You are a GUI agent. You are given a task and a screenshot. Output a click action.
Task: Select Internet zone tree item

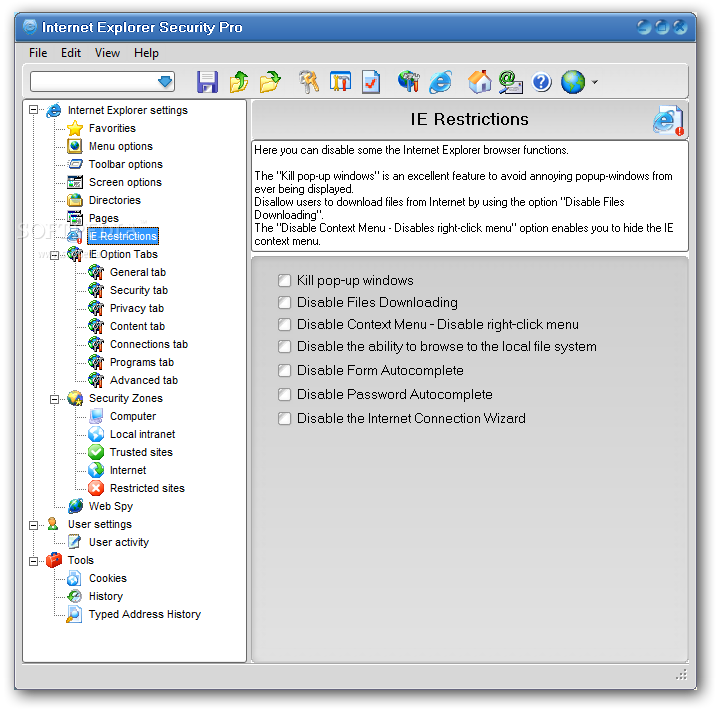(128, 470)
